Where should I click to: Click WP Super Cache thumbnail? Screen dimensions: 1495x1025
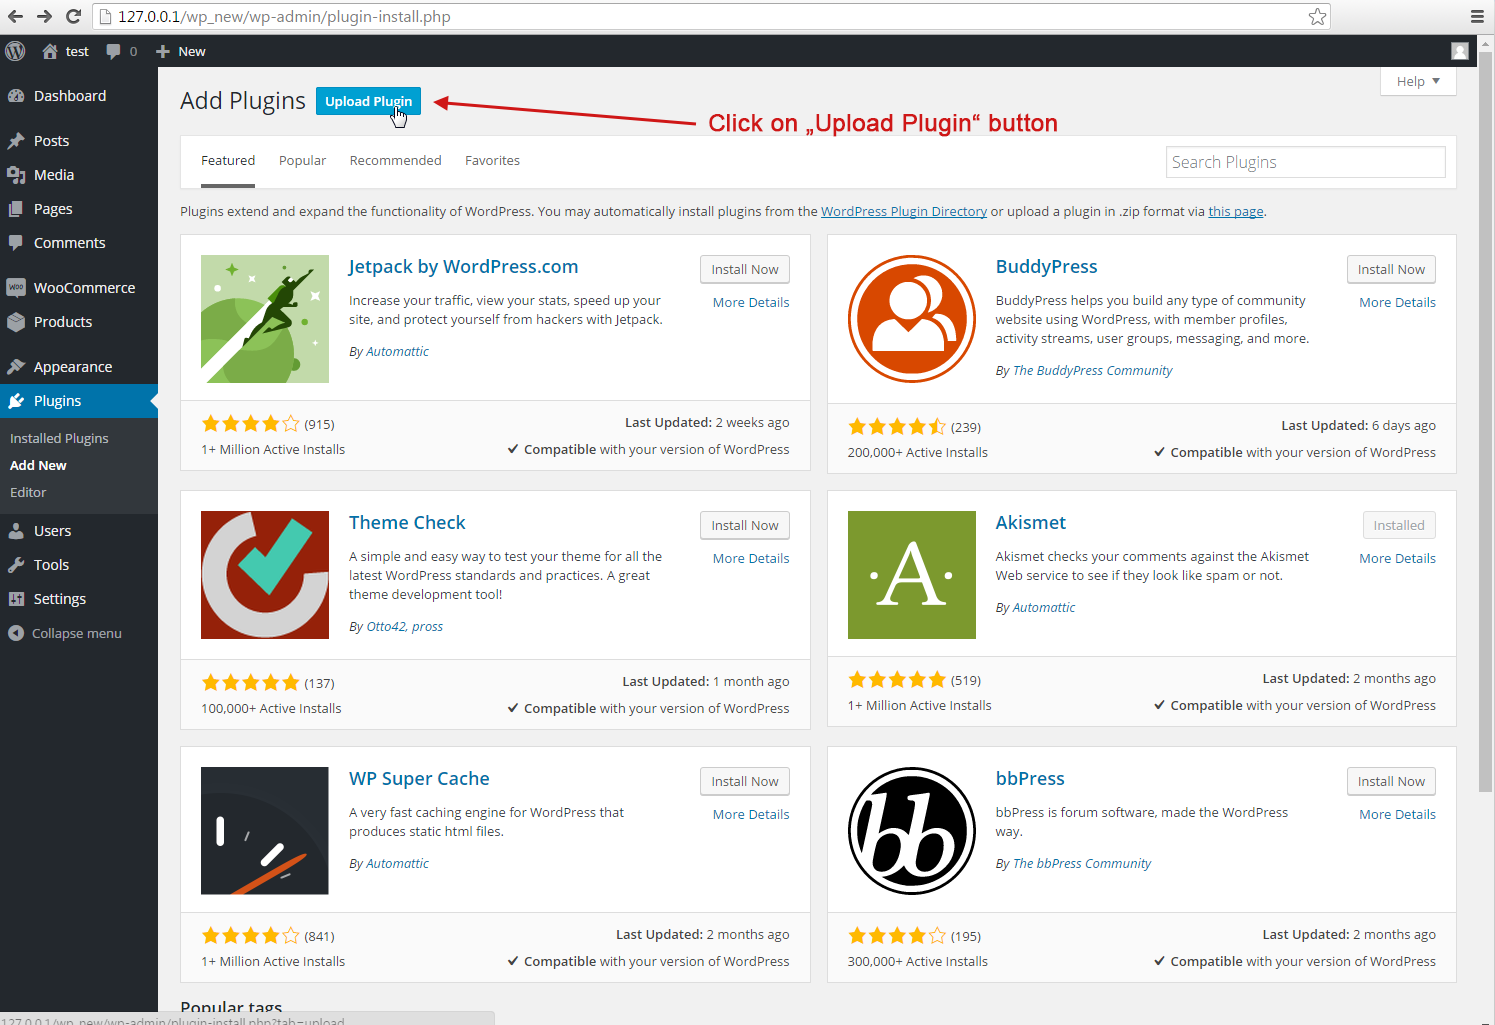[x=265, y=831]
